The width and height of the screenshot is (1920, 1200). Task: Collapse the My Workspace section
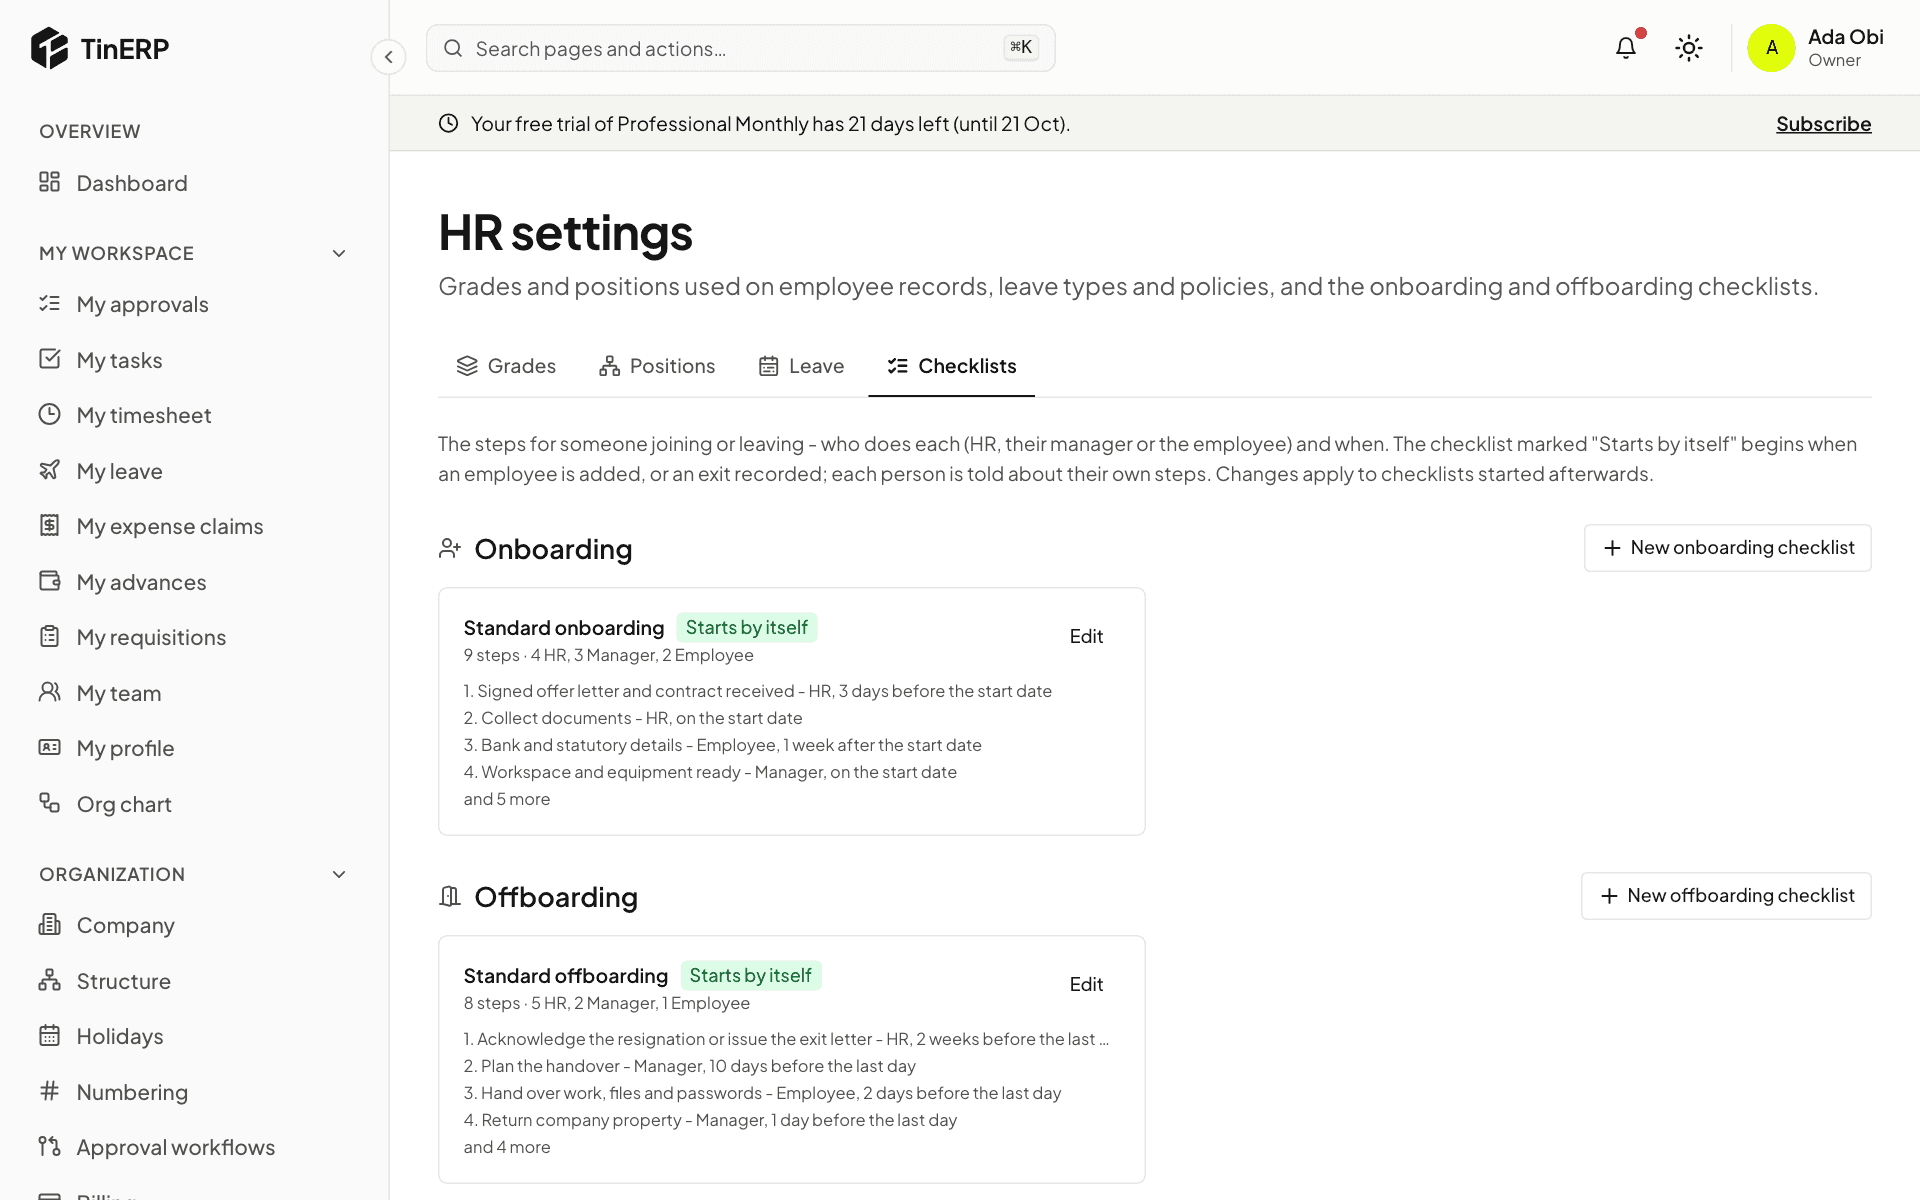[x=339, y=253]
